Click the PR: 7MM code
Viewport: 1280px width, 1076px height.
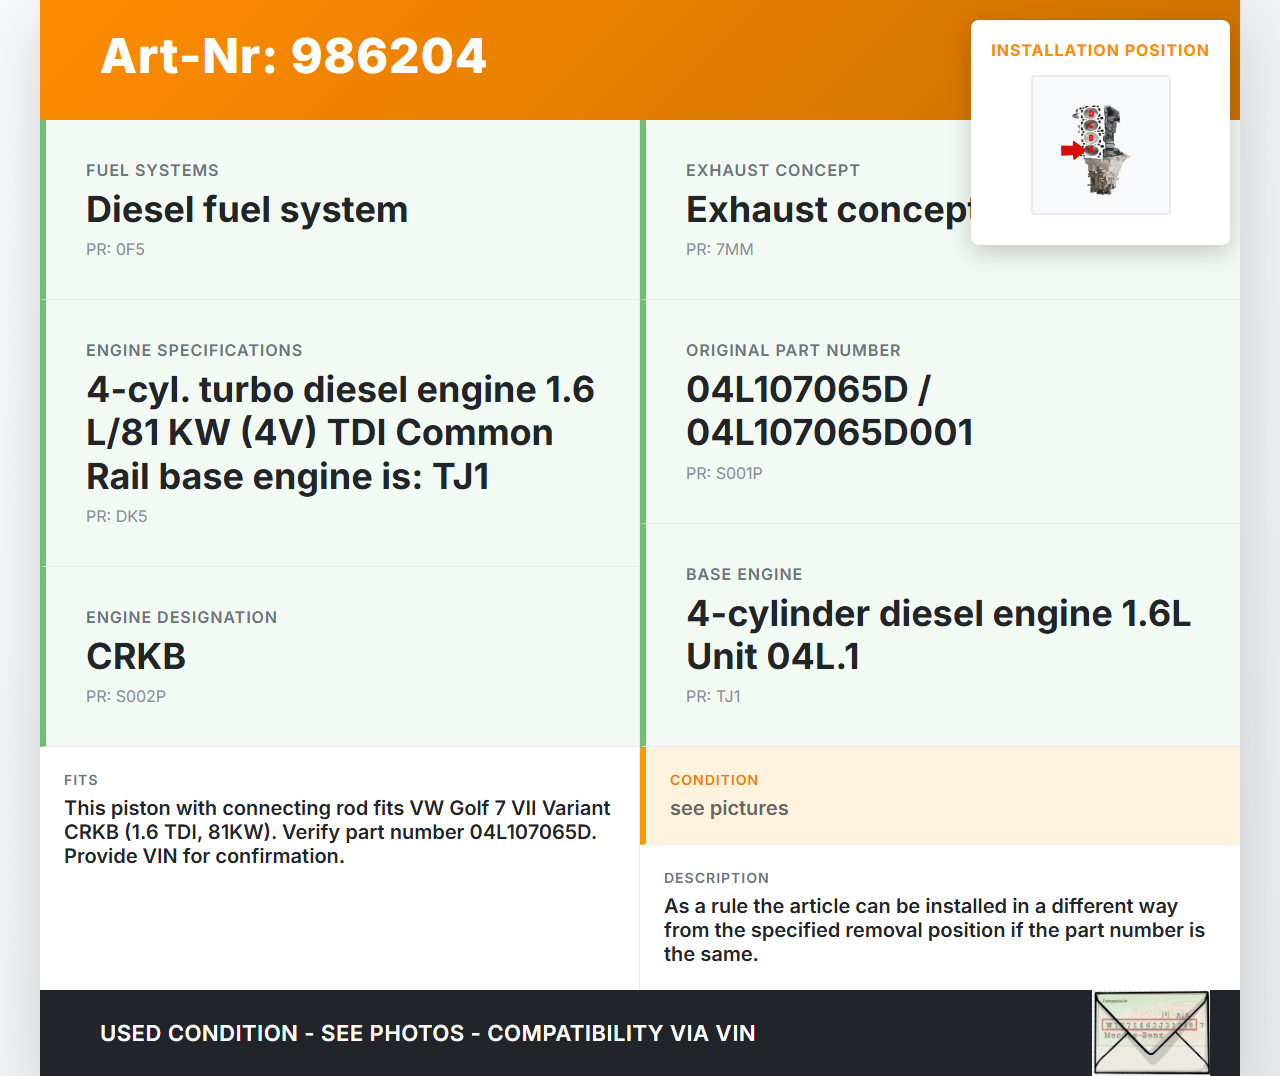pyautogui.click(x=719, y=250)
